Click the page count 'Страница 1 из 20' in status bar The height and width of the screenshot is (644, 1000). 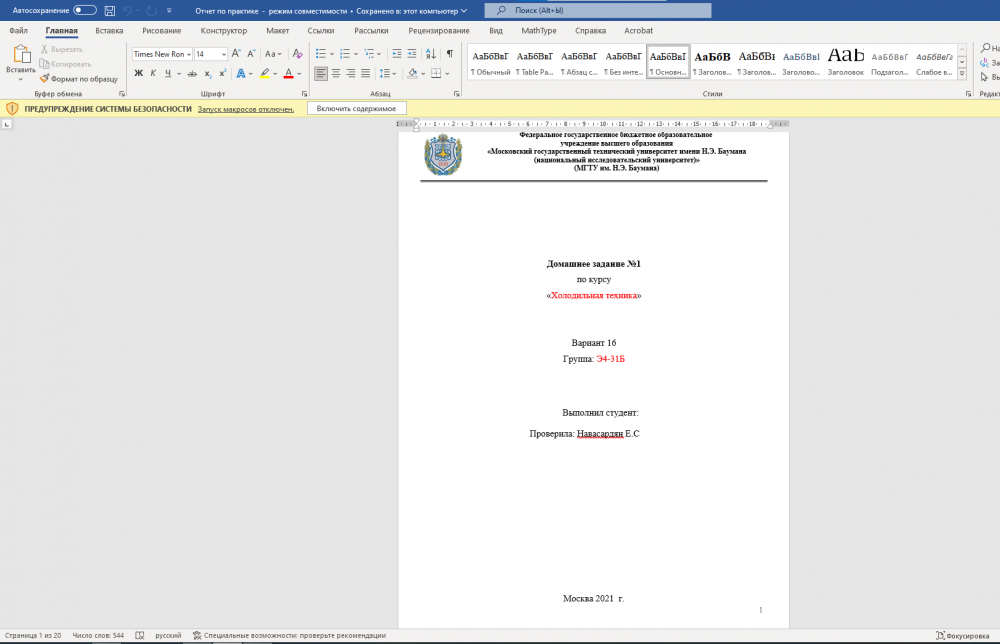tap(33, 635)
